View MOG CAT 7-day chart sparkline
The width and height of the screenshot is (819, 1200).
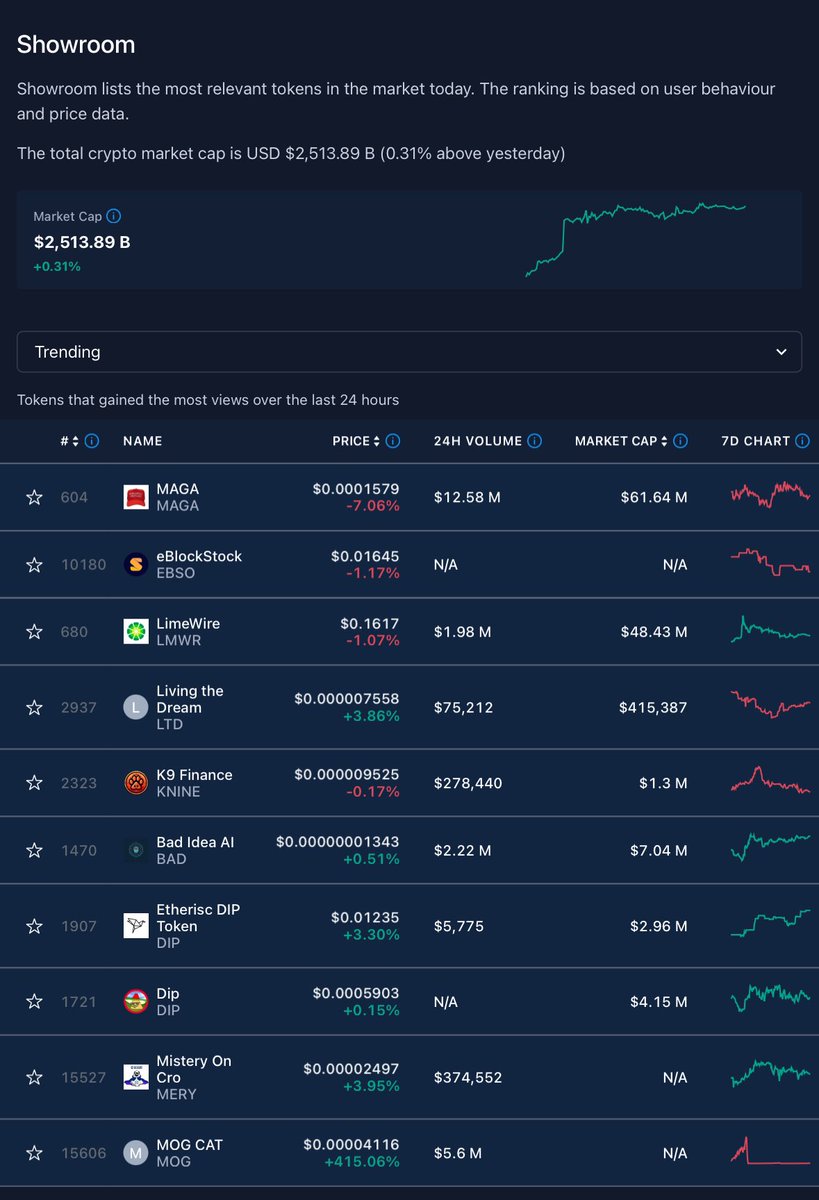coord(771,1150)
